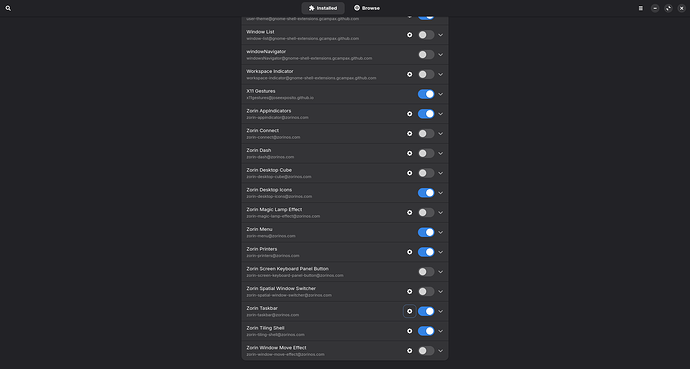Expand details for Zorin Desktop Icons
Image resolution: width=690 pixels, height=369 pixels.
(x=440, y=193)
